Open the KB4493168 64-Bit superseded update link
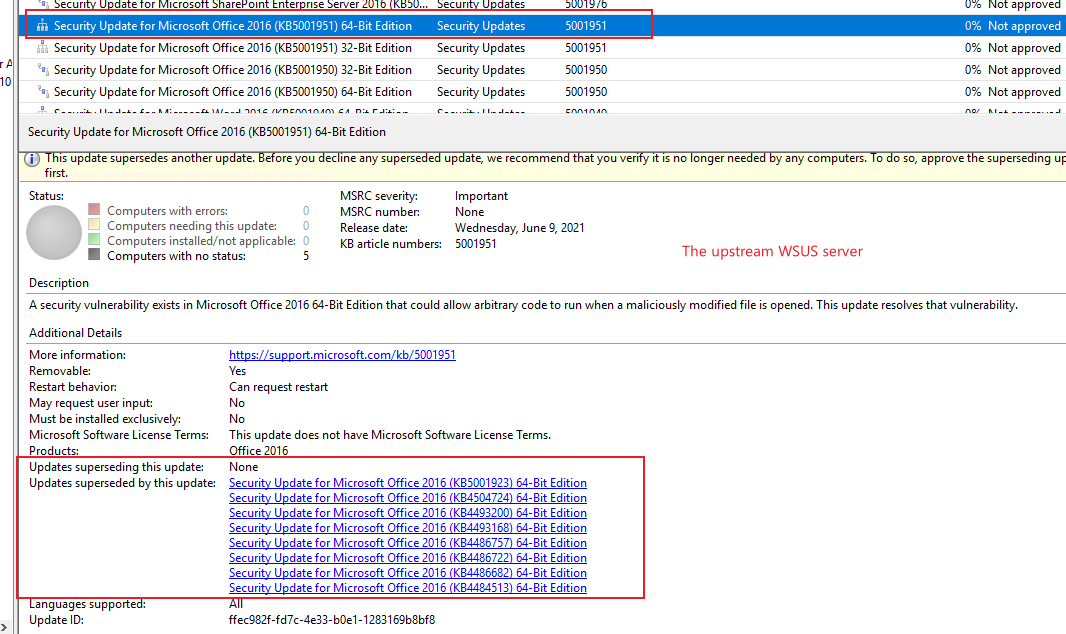The image size is (1066, 634). point(407,527)
